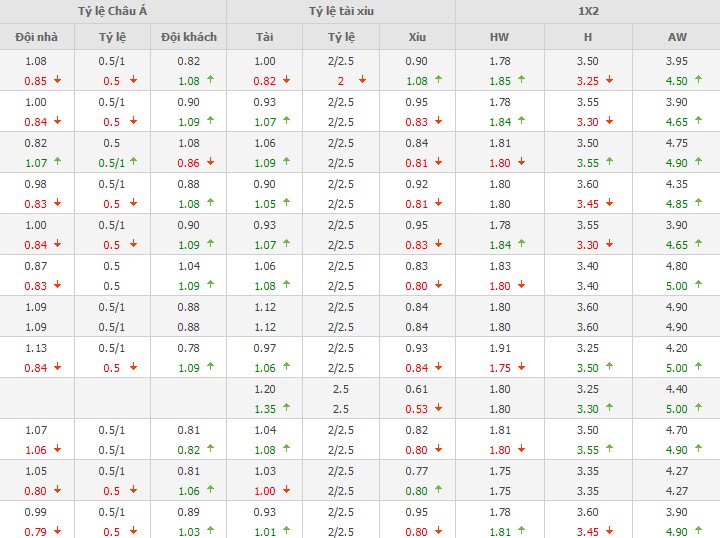Image resolution: width=720 pixels, height=538 pixels.
Task: Click the red down arrow beside 0.85
Action: click(59, 80)
